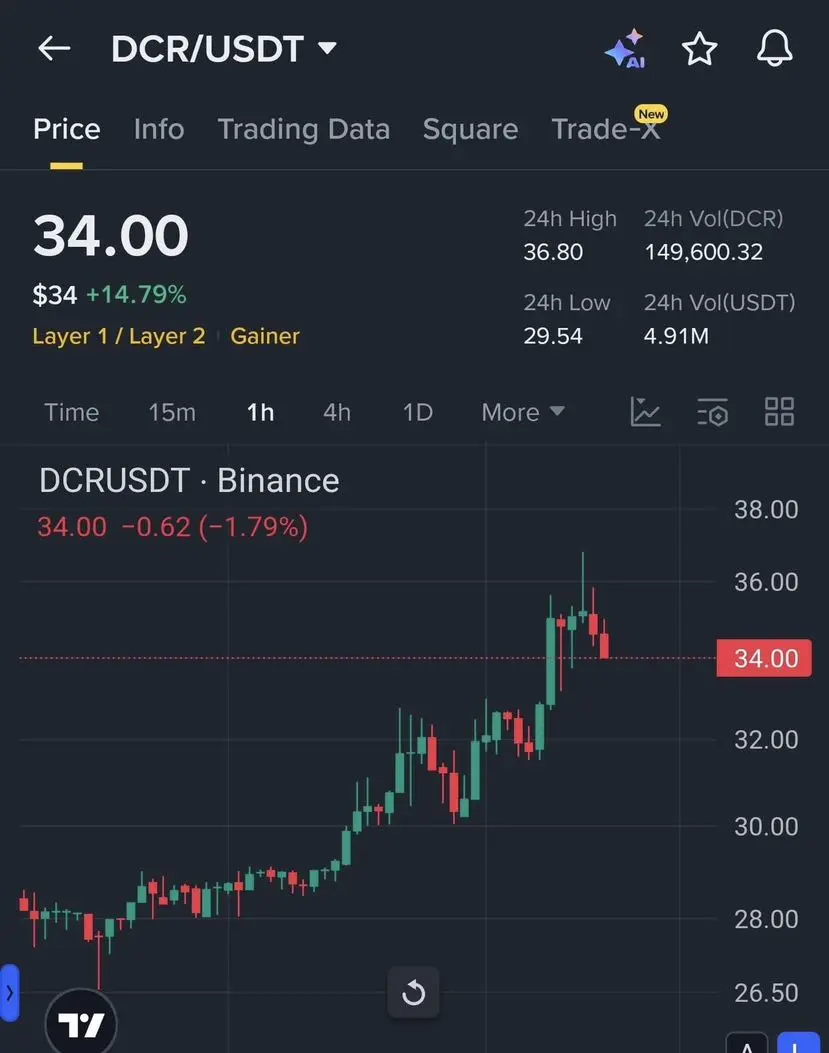Tap the −0.62 (−1.79%) chart change
Image resolution: width=829 pixels, height=1053 pixels.
click(x=215, y=527)
